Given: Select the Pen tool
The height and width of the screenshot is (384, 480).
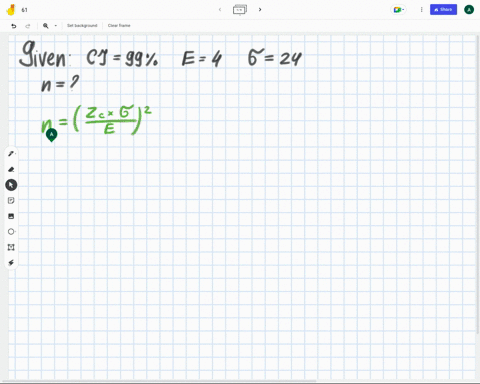Looking at the screenshot, I should click(11, 154).
